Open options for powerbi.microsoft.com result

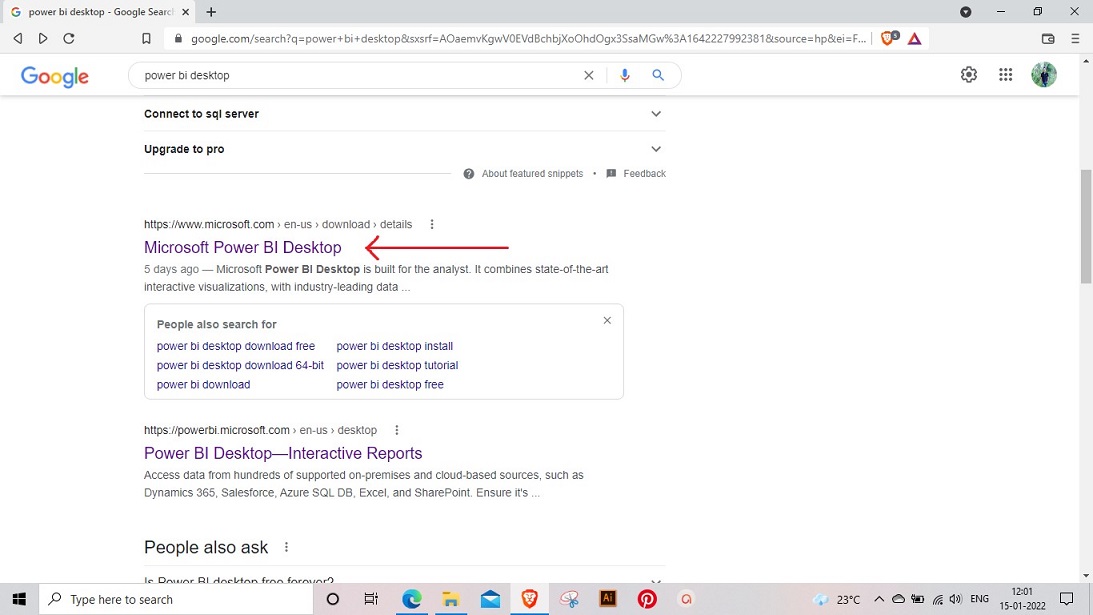[397, 430]
